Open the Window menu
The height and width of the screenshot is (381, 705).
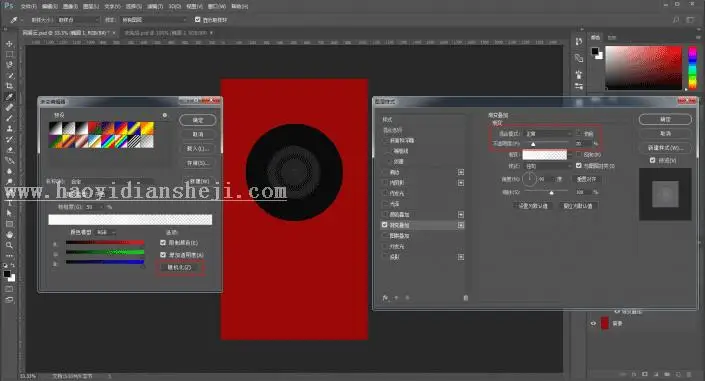[x=217, y=6]
